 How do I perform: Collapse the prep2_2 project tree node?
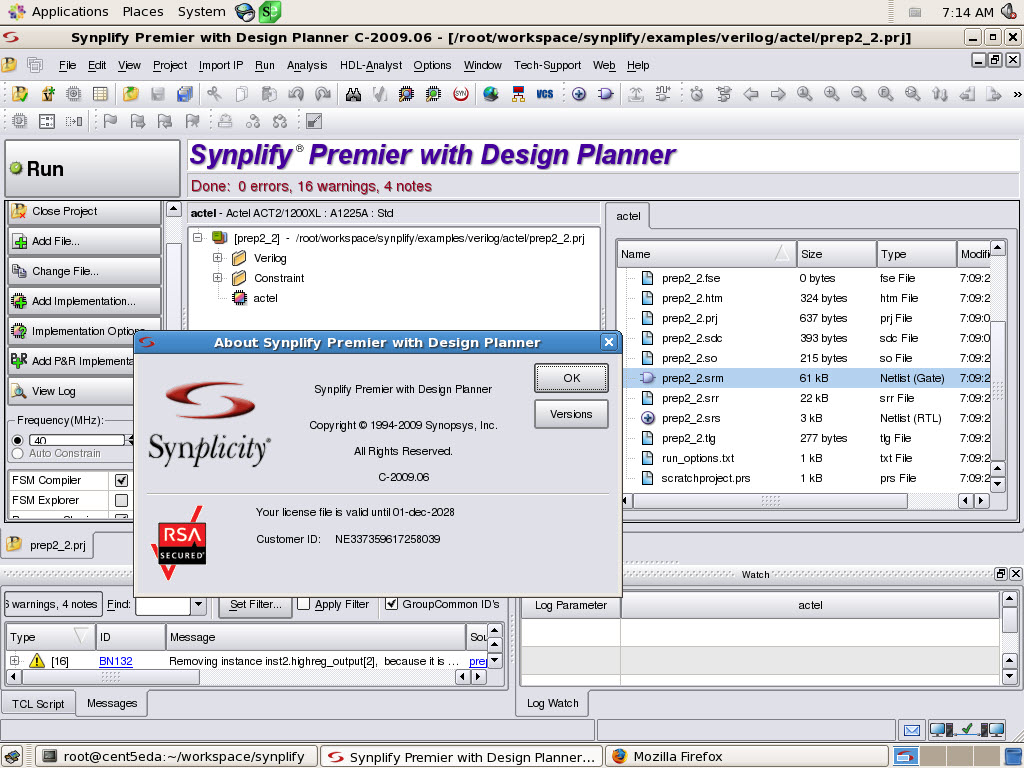197,238
